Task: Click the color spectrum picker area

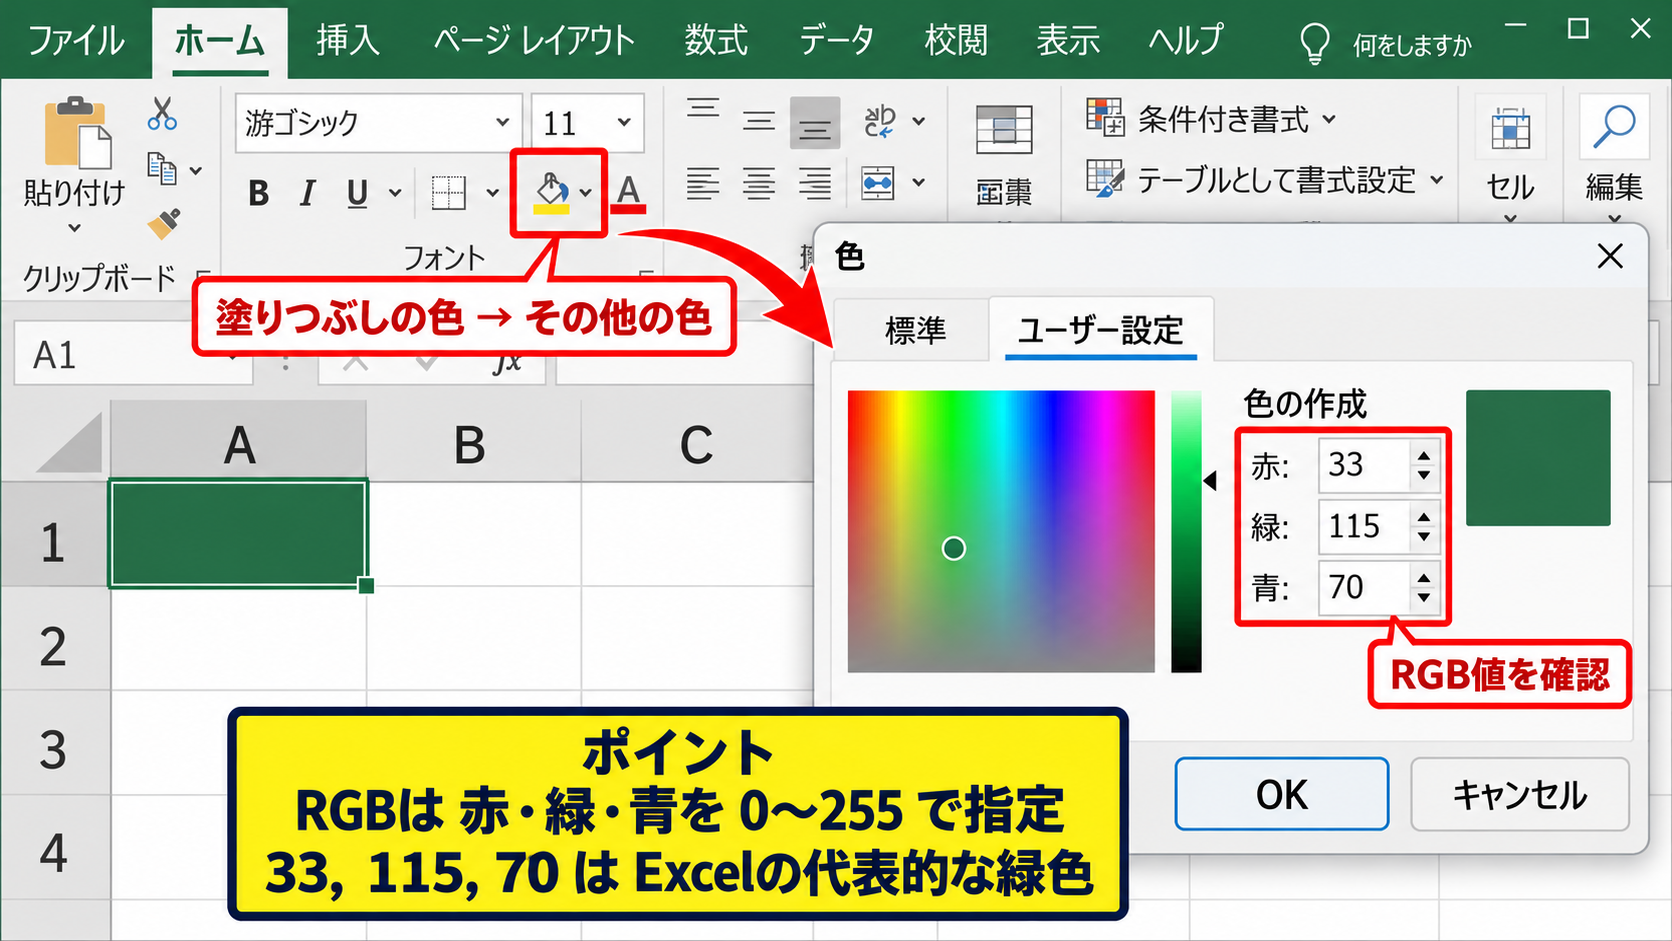Action: pos(1001,531)
